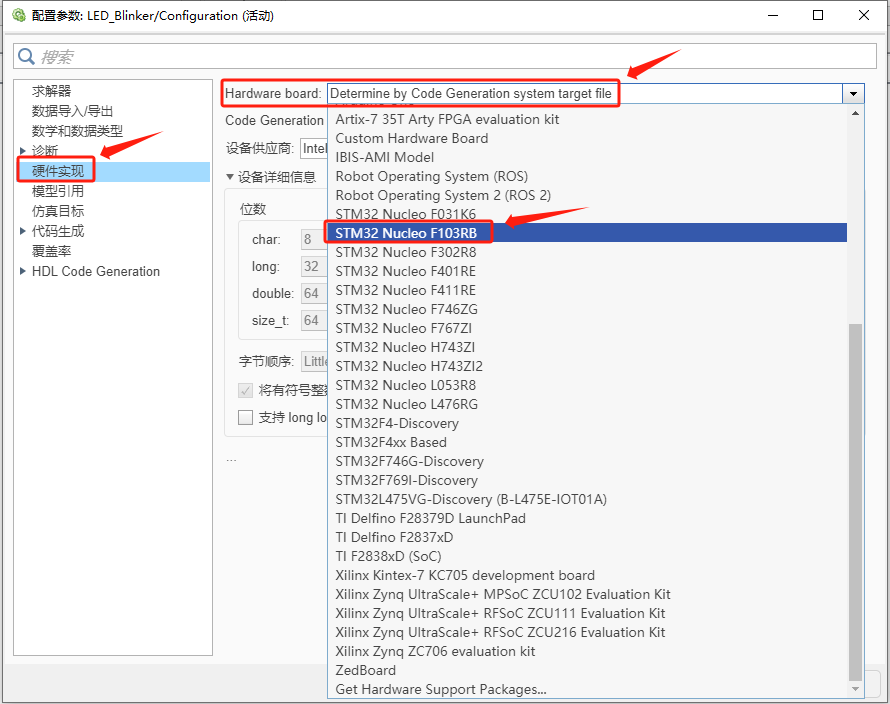Open the Hardware board dropdown arrow

click(x=853, y=93)
